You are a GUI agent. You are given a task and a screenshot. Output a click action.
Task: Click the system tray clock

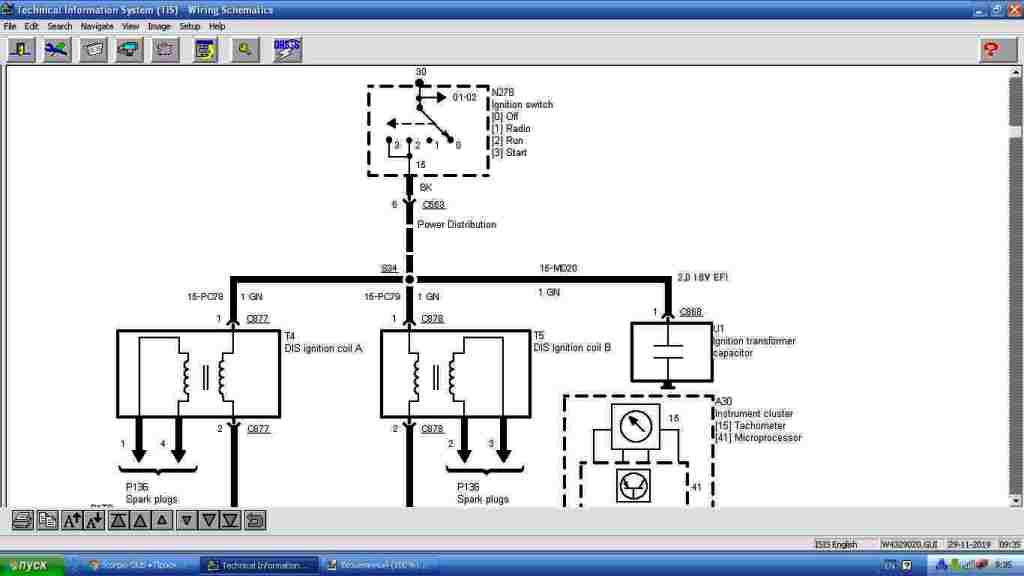(x=1003, y=565)
